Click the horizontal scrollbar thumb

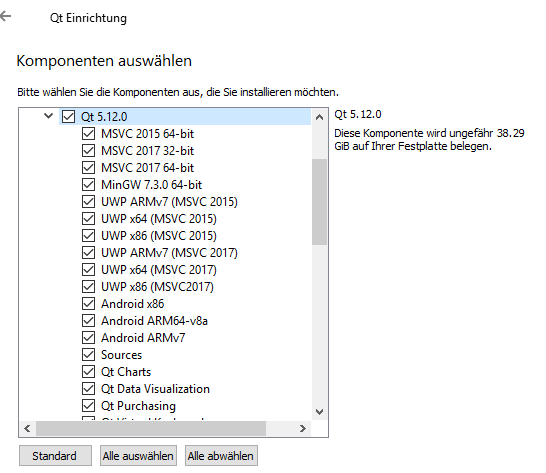pyautogui.click(x=151, y=428)
